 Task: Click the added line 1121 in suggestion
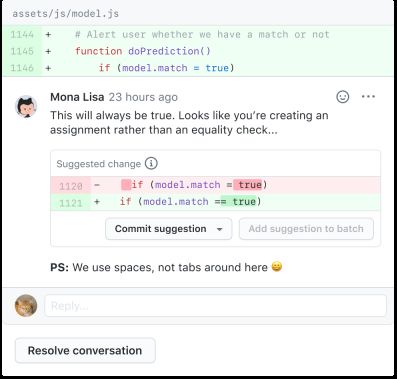pos(215,202)
